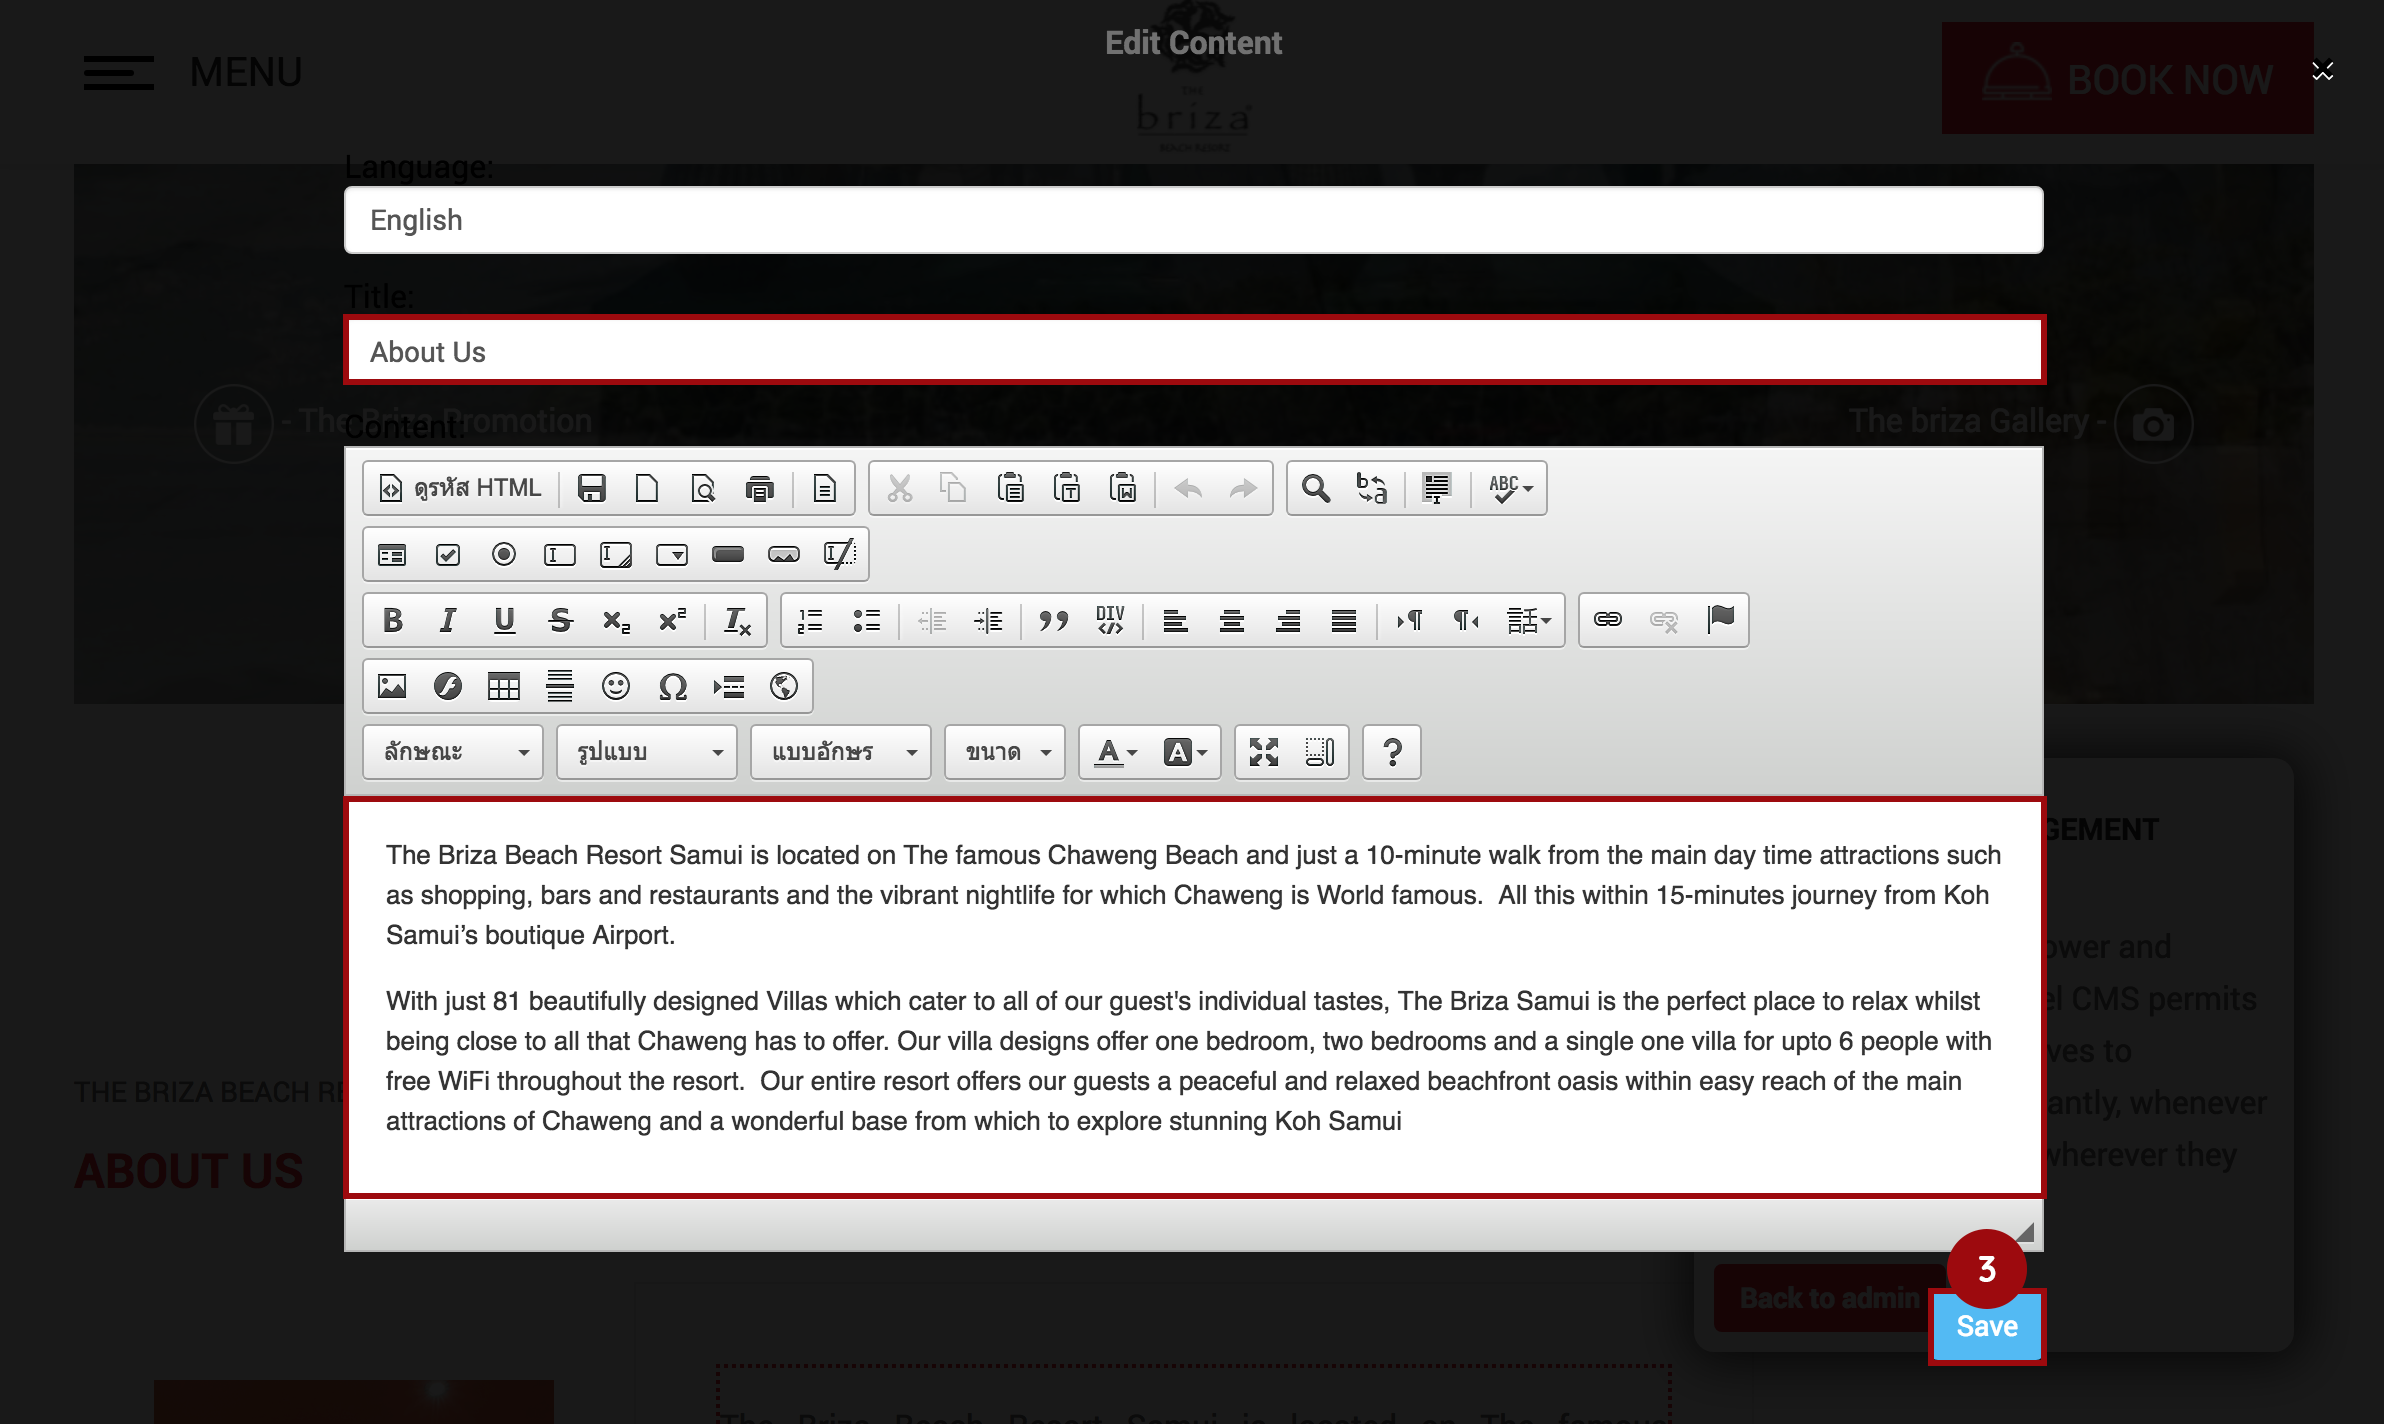Click the Unlink icon
This screenshot has width=2384, height=1424.
pyautogui.click(x=1664, y=620)
